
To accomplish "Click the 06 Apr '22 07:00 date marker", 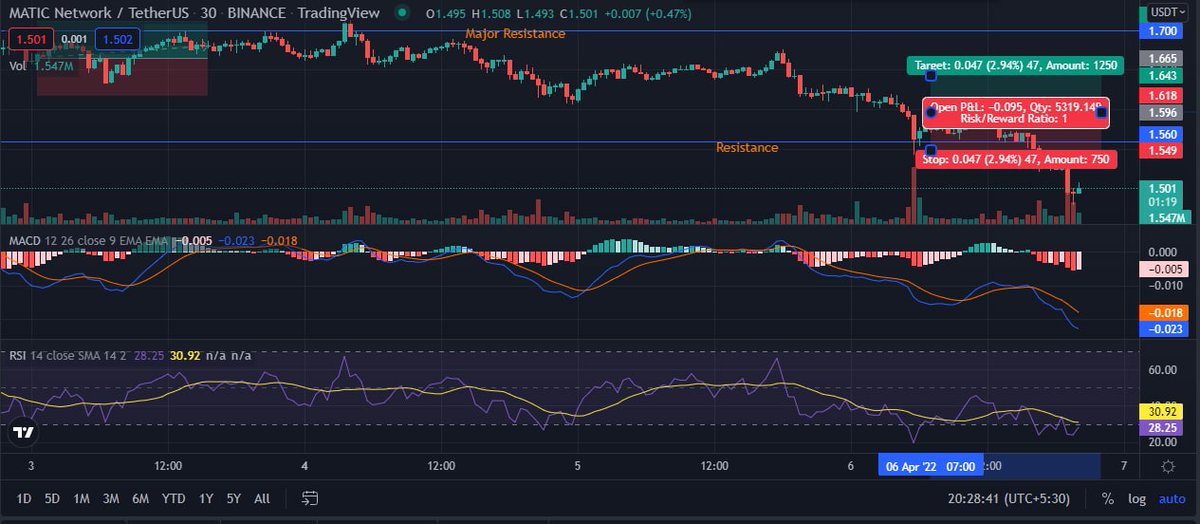I will [x=929, y=466].
